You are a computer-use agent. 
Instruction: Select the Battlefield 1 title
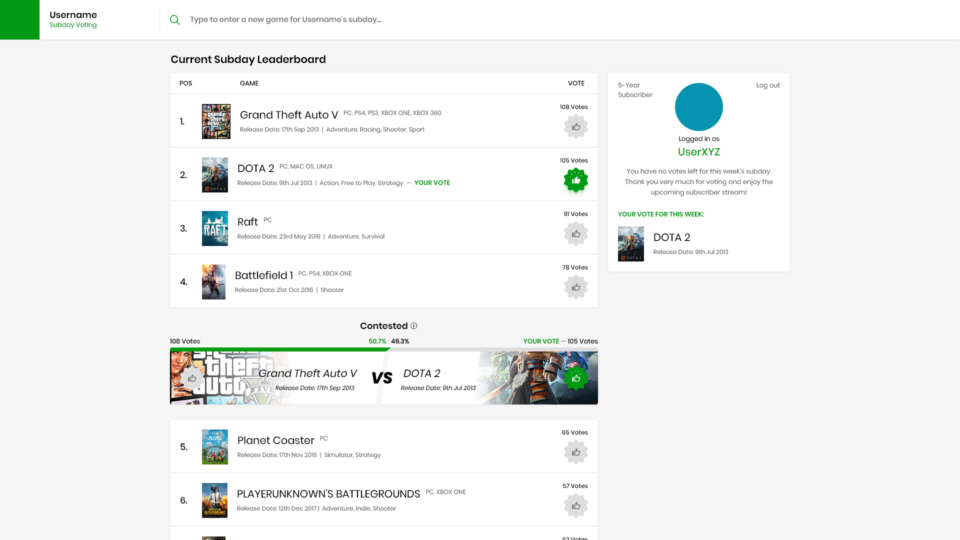coord(264,275)
